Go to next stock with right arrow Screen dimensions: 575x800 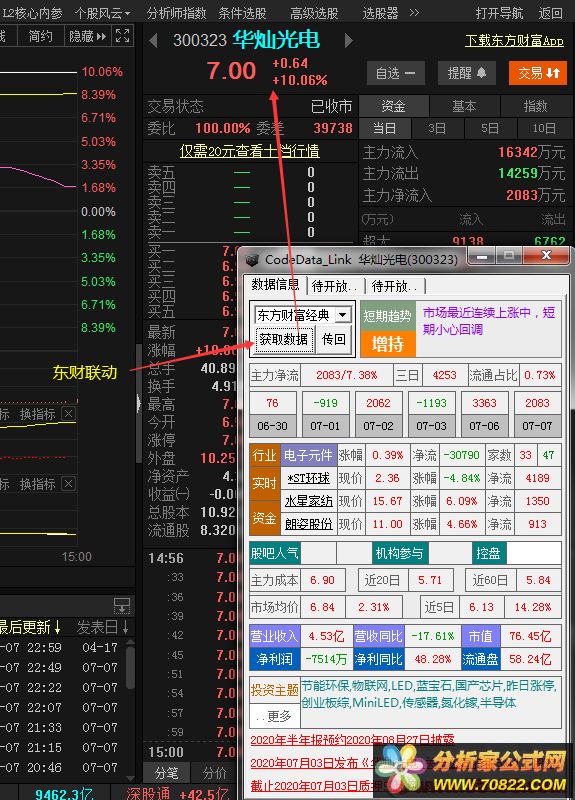point(349,40)
